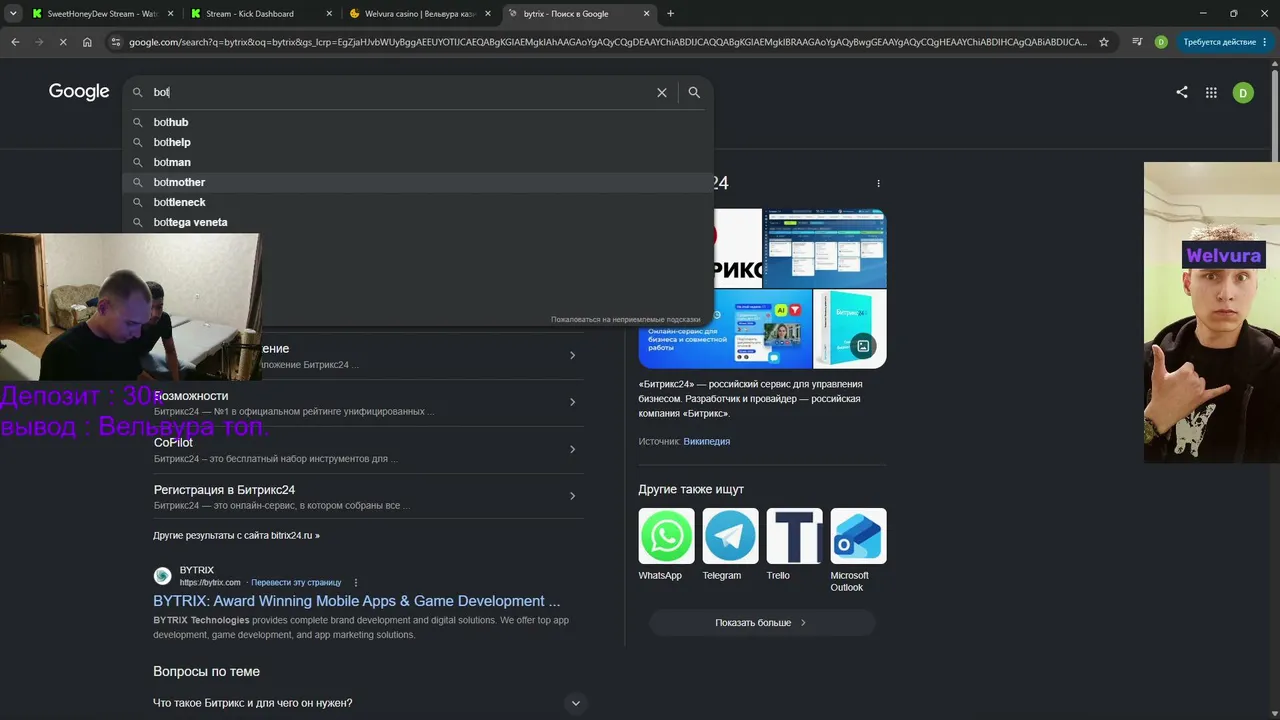
Task: Open 'Другие результаты с сайта bitrix24.ru'
Action: [236, 535]
